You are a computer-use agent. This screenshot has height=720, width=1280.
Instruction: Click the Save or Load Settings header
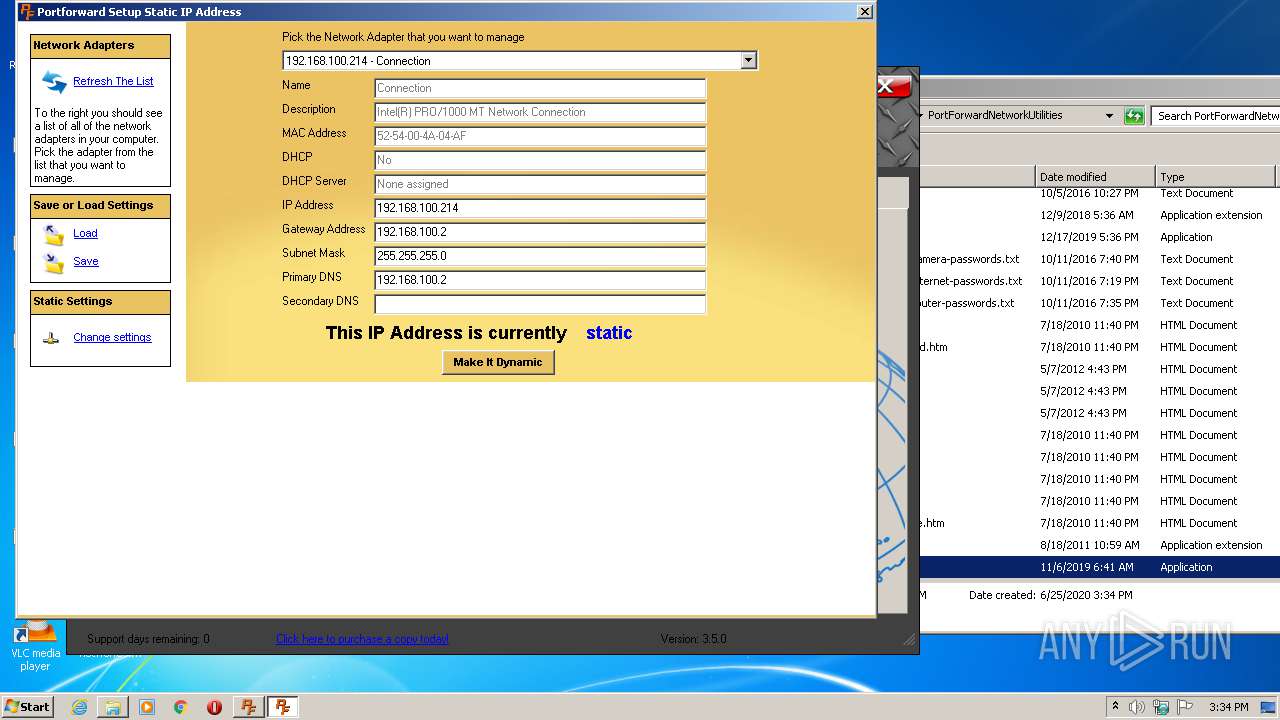100,206
